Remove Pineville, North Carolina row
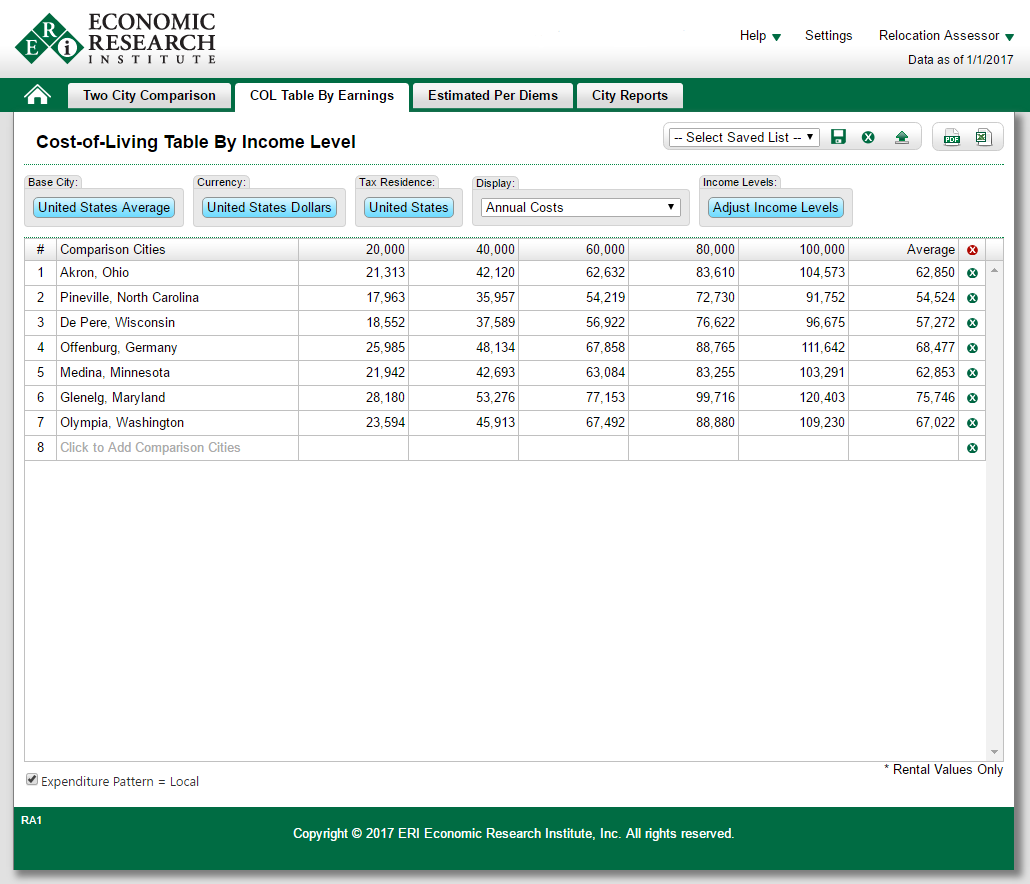The width and height of the screenshot is (1030, 884). click(x=972, y=298)
